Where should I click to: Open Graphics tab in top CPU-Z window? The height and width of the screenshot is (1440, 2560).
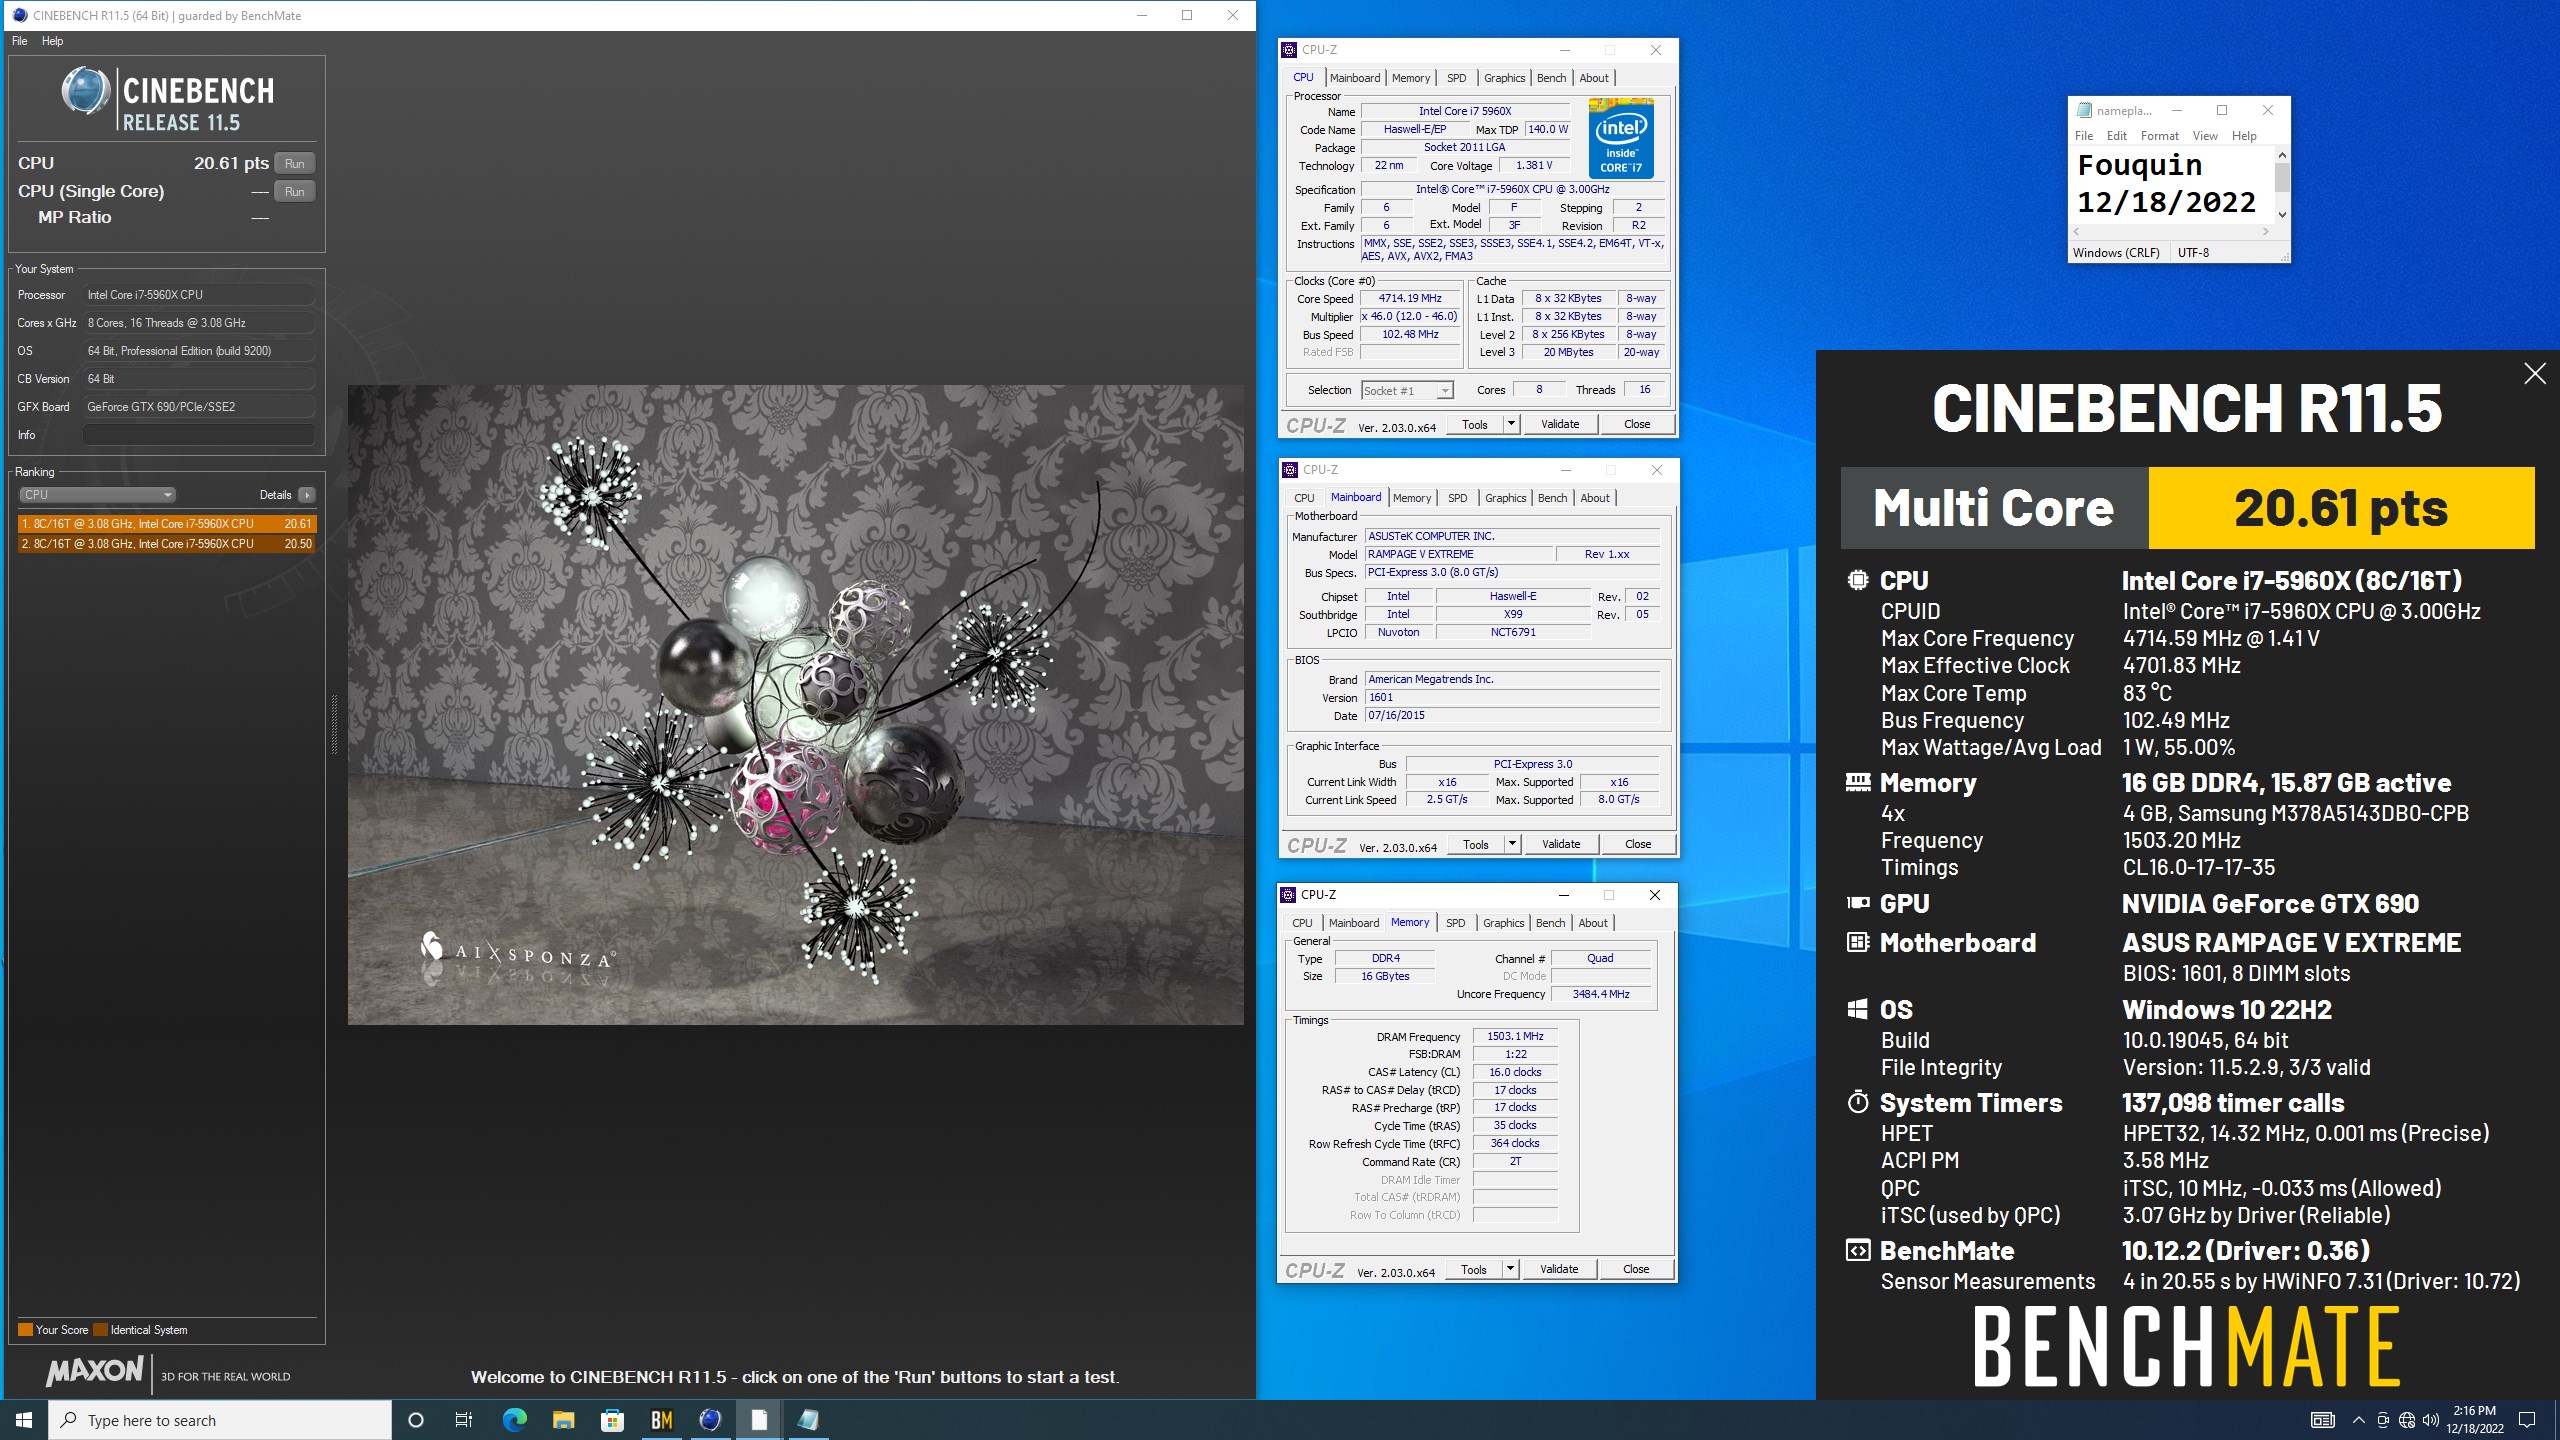point(1504,78)
